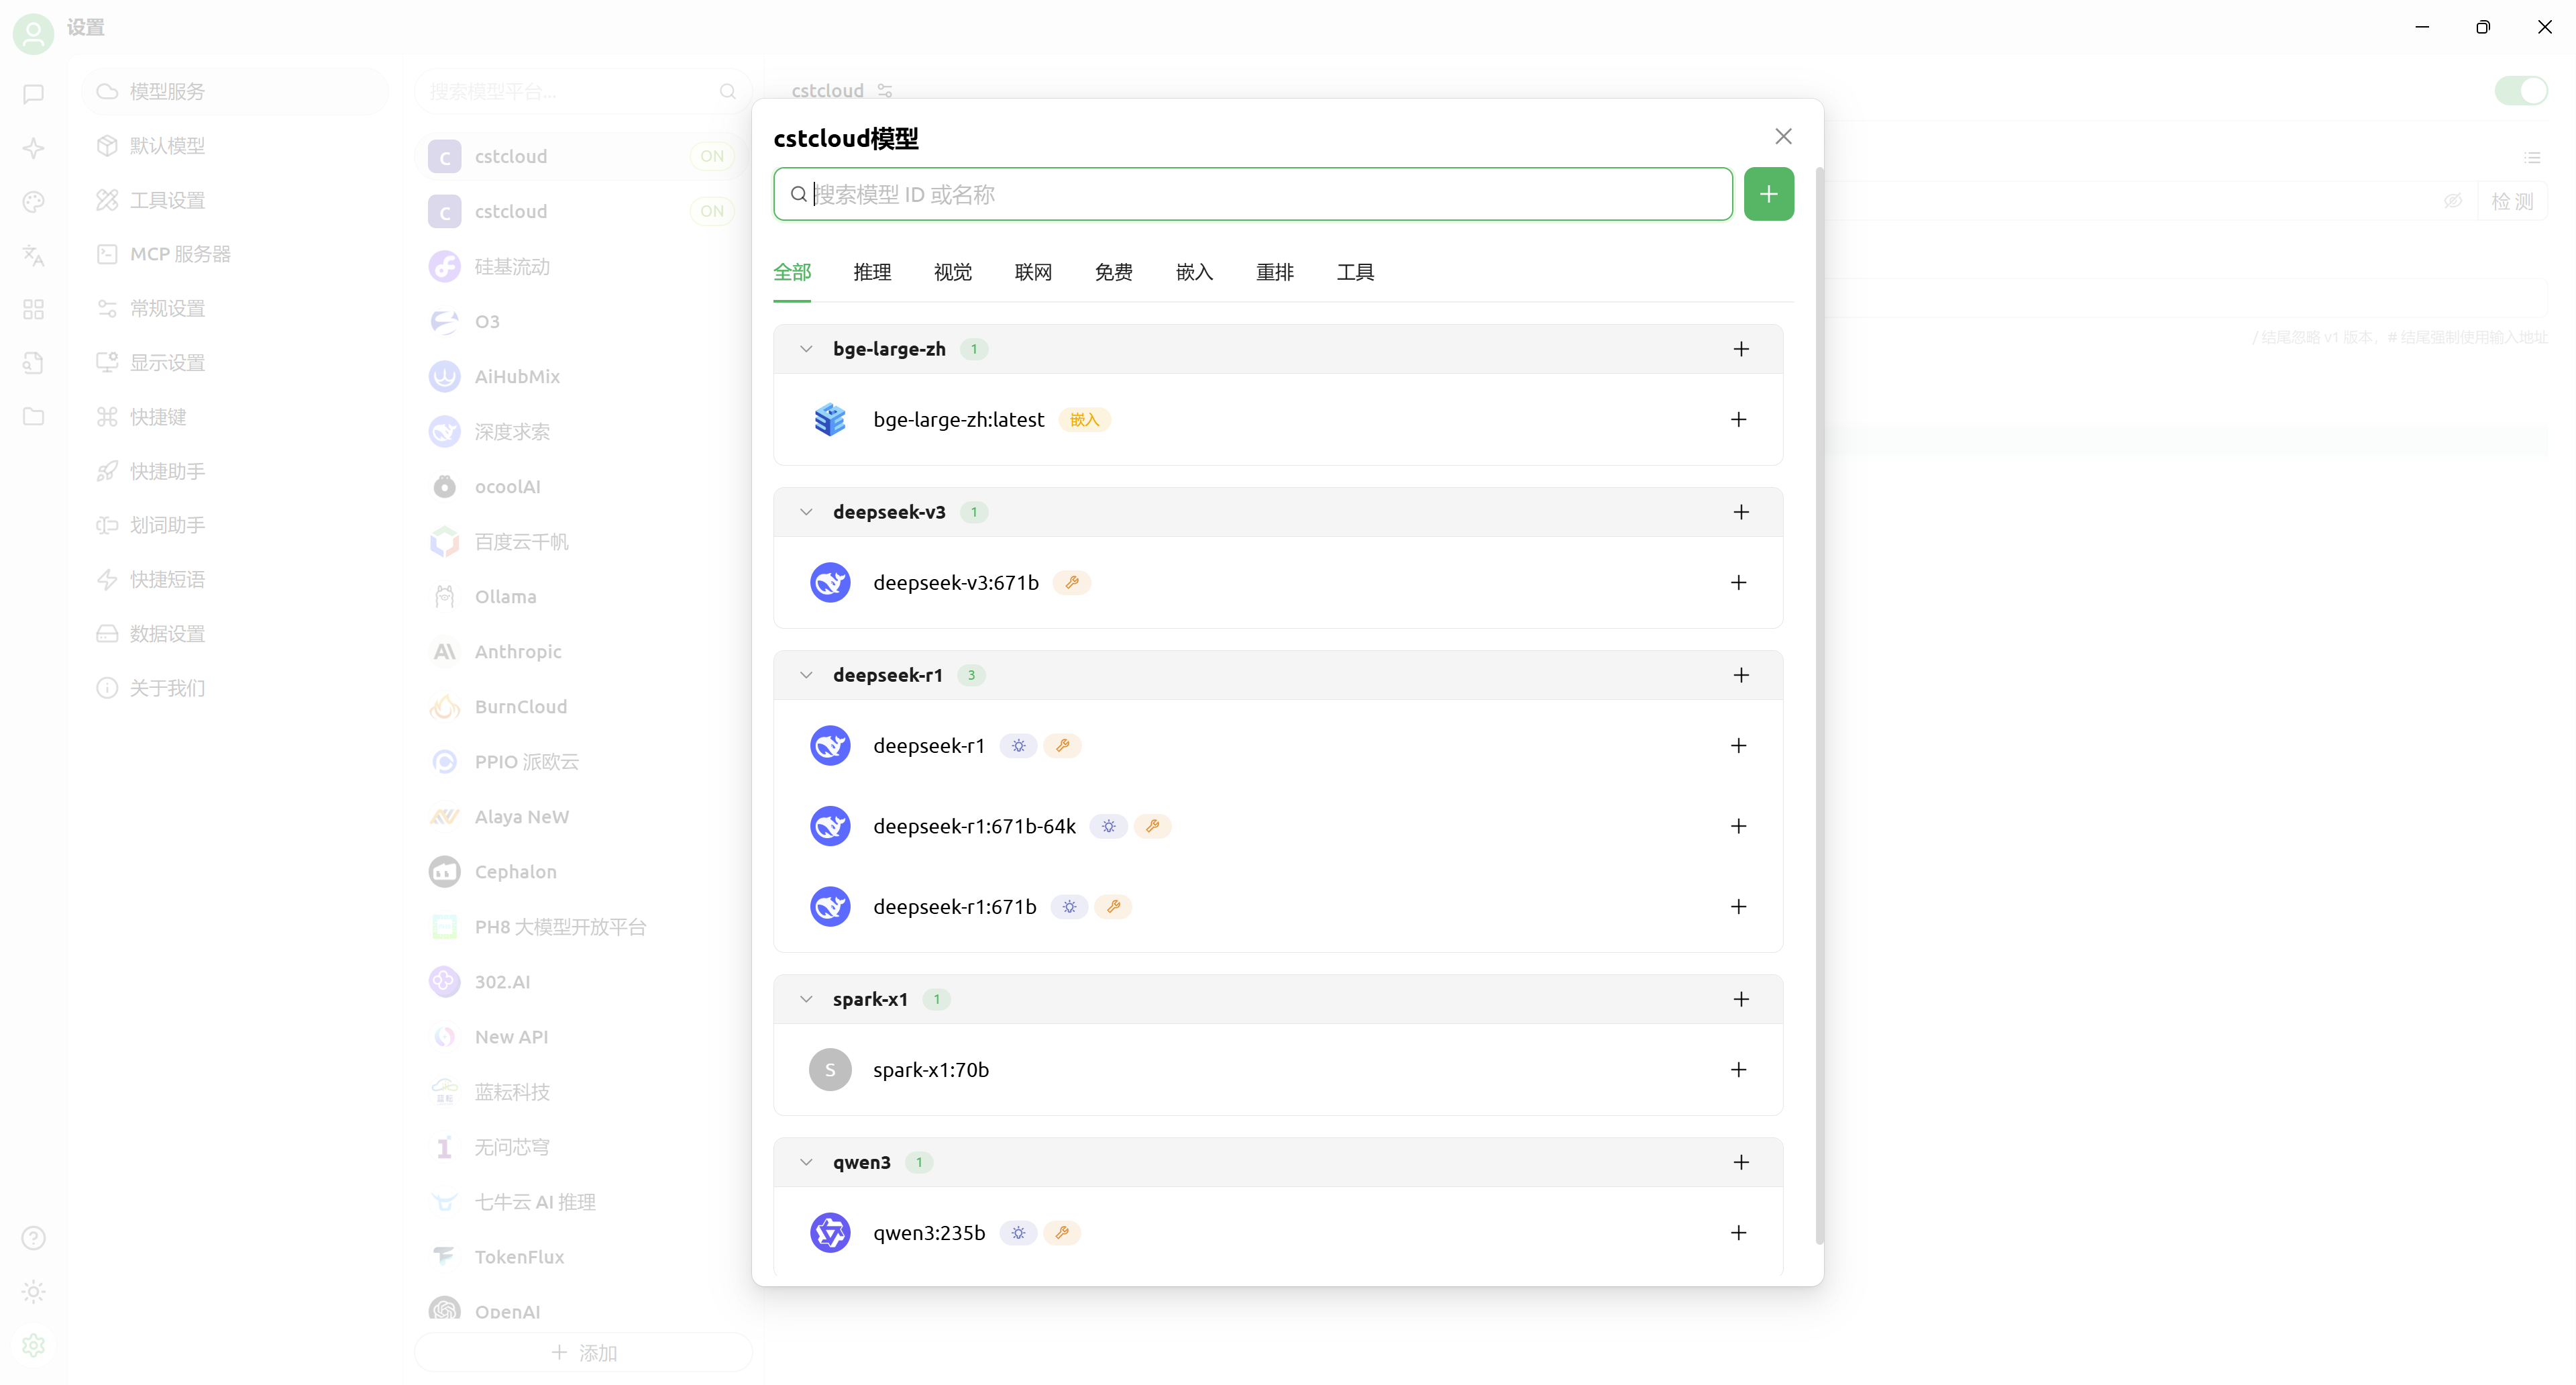
Task: Toggle API key visibility eye icon
Action: tap(2453, 201)
